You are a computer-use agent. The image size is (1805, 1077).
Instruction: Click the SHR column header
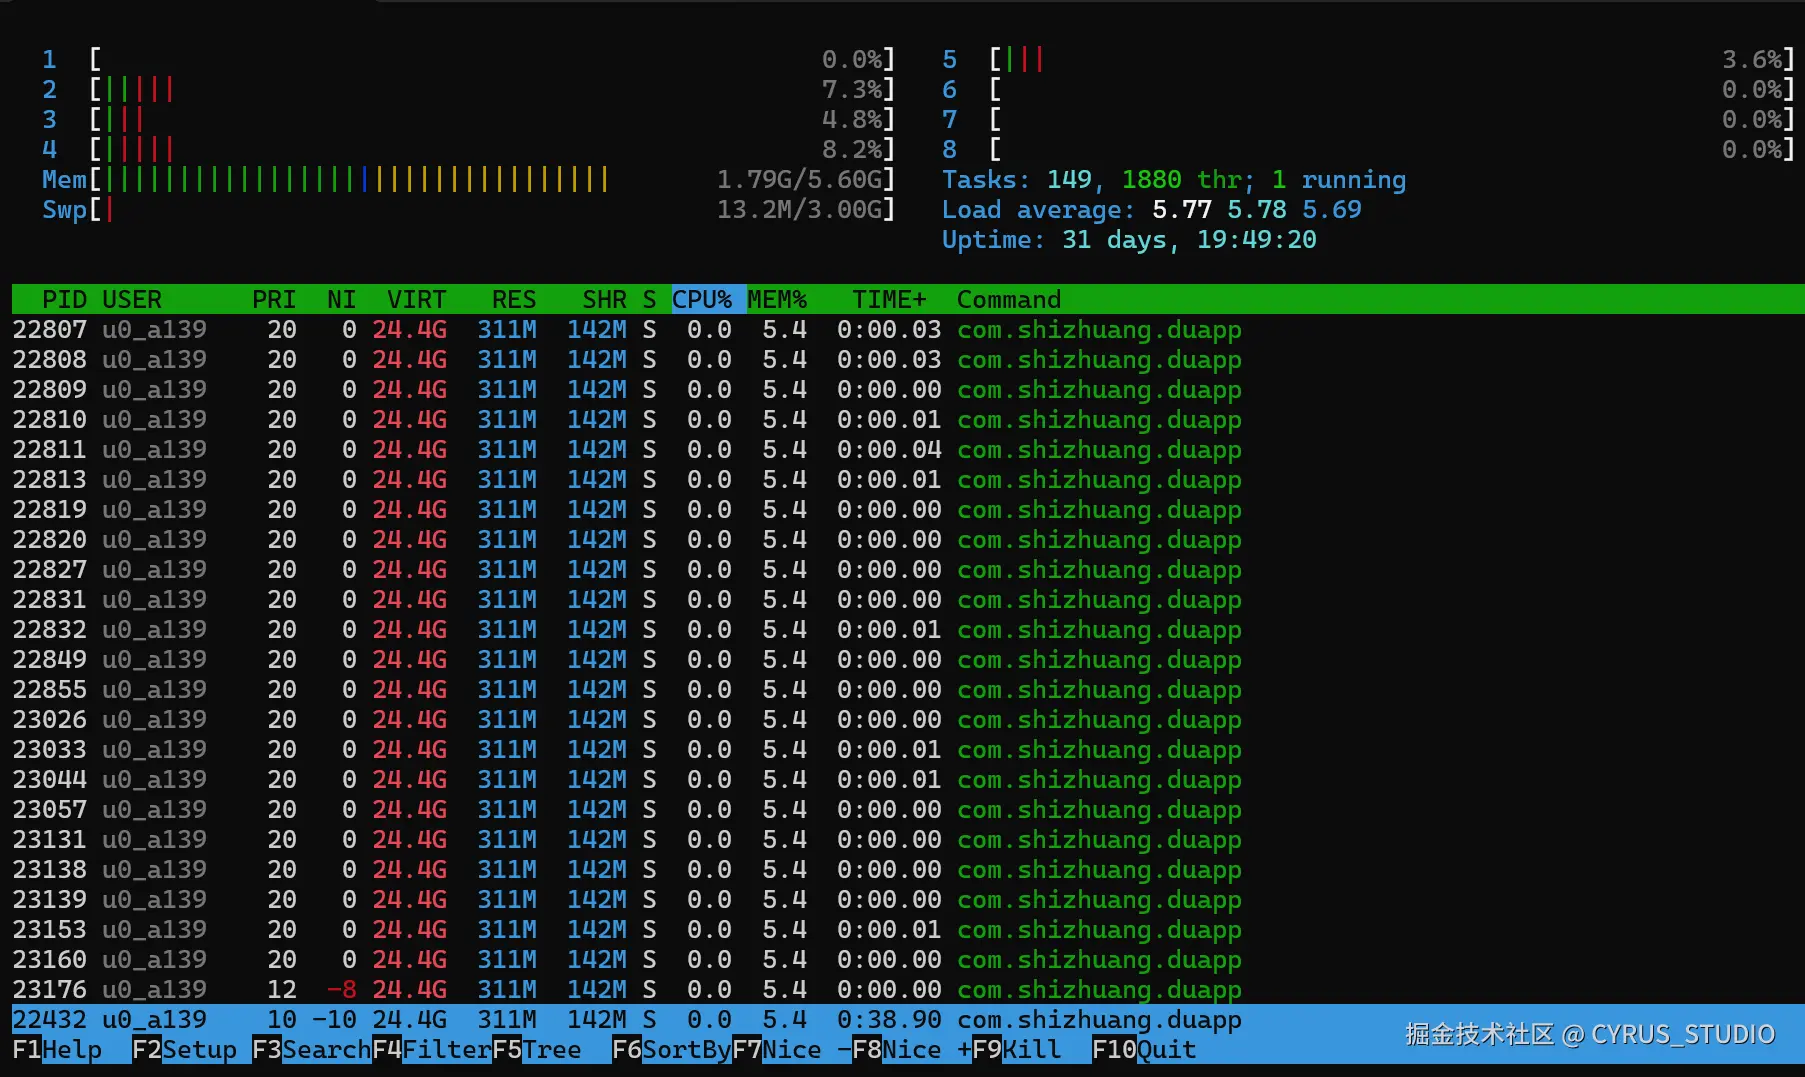[x=604, y=299]
